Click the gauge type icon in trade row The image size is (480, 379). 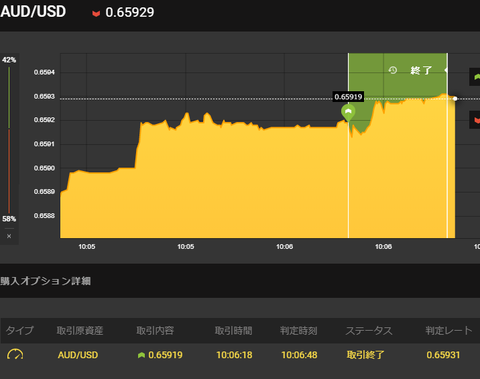coord(15,354)
